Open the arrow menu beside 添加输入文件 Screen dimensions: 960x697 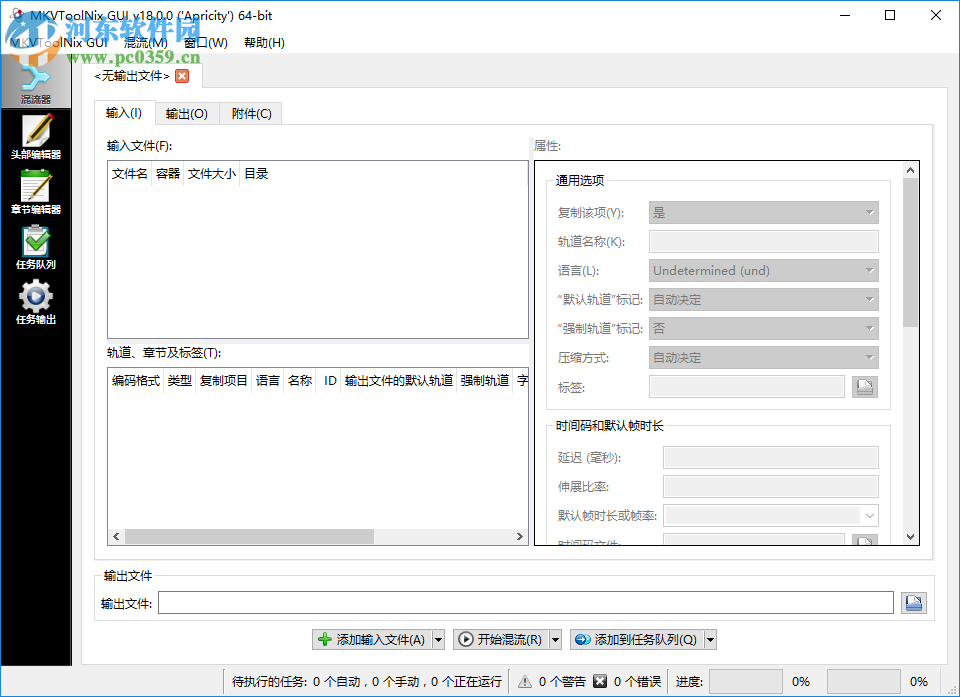(437, 639)
